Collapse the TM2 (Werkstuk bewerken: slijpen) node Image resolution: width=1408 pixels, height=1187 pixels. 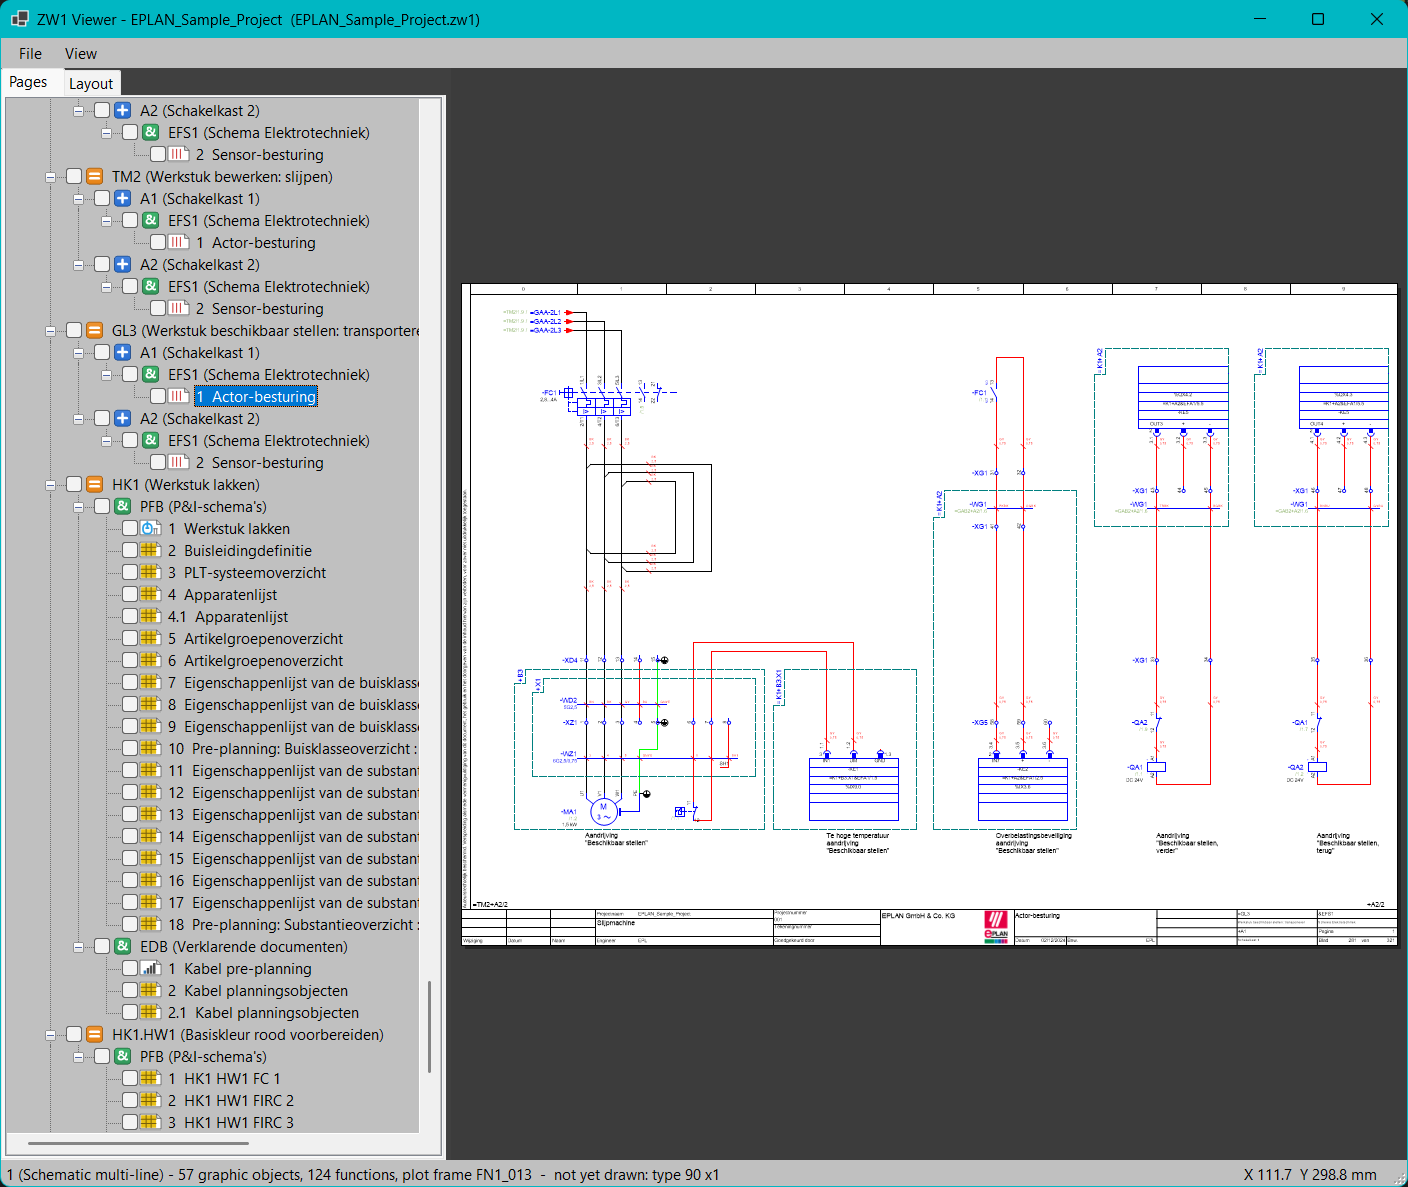tap(50, 177)
